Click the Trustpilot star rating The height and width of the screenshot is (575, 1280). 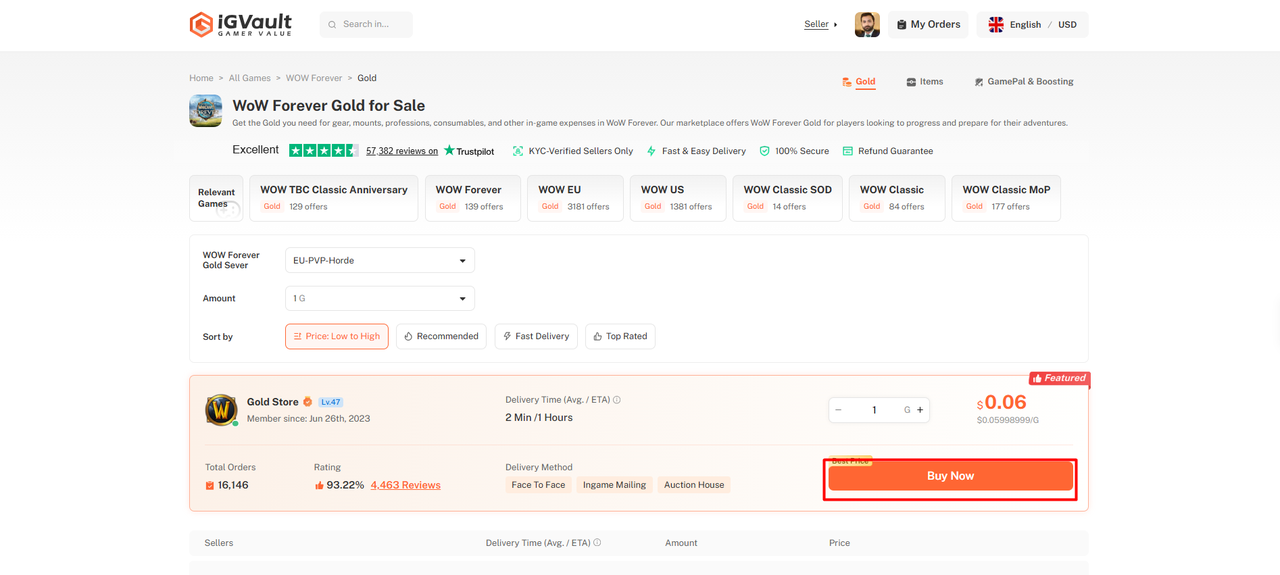323,151
